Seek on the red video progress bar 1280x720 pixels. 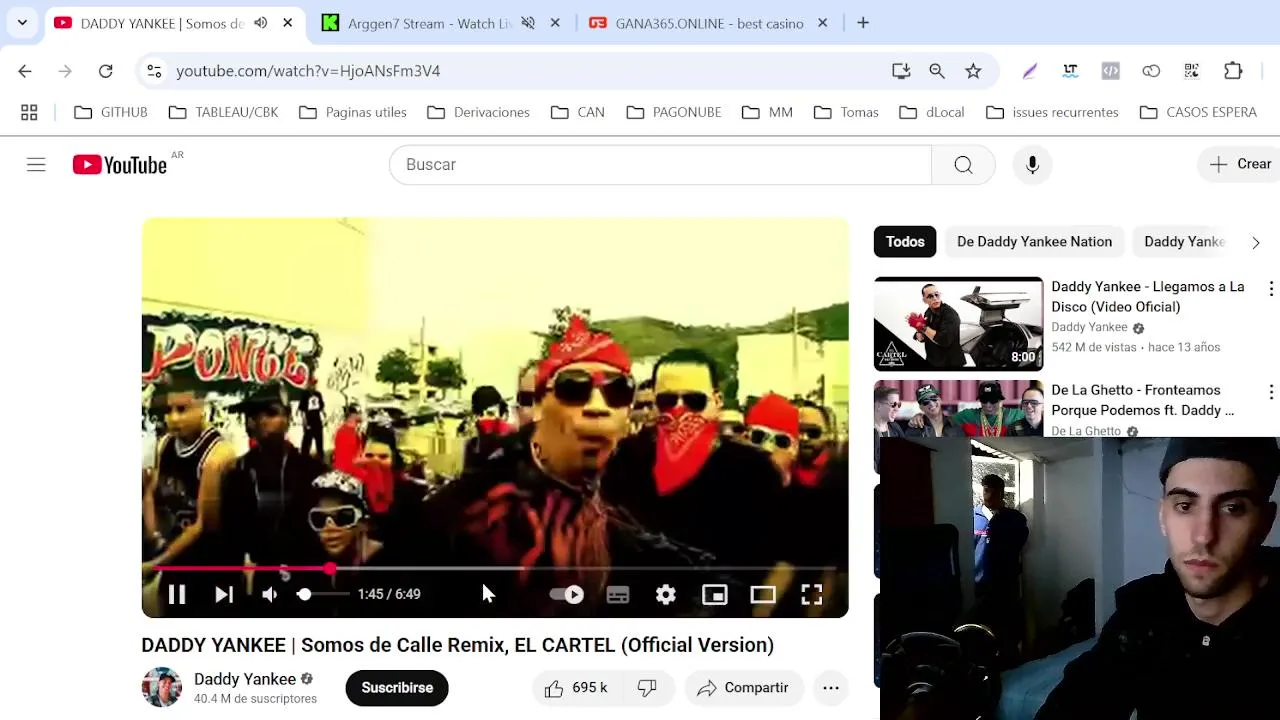[x=495, y=568]
